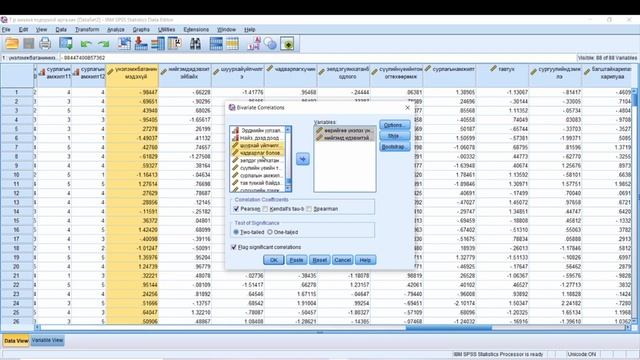Open the Edit menu
Viewport: 640px width, 360px height.
tap(23, 29)
